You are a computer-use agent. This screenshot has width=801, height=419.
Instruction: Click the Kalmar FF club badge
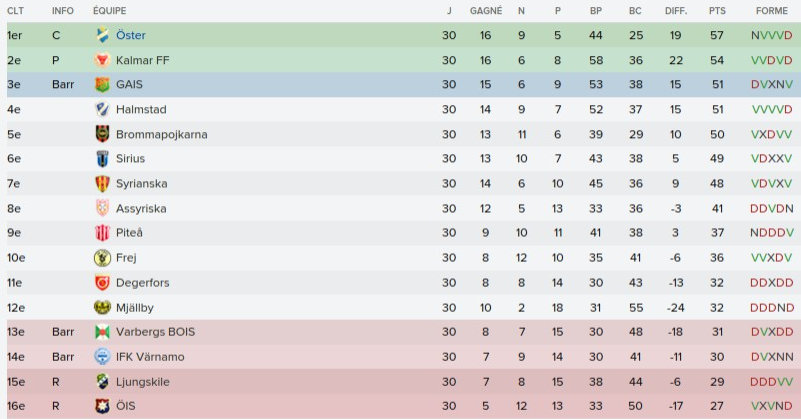102,60
